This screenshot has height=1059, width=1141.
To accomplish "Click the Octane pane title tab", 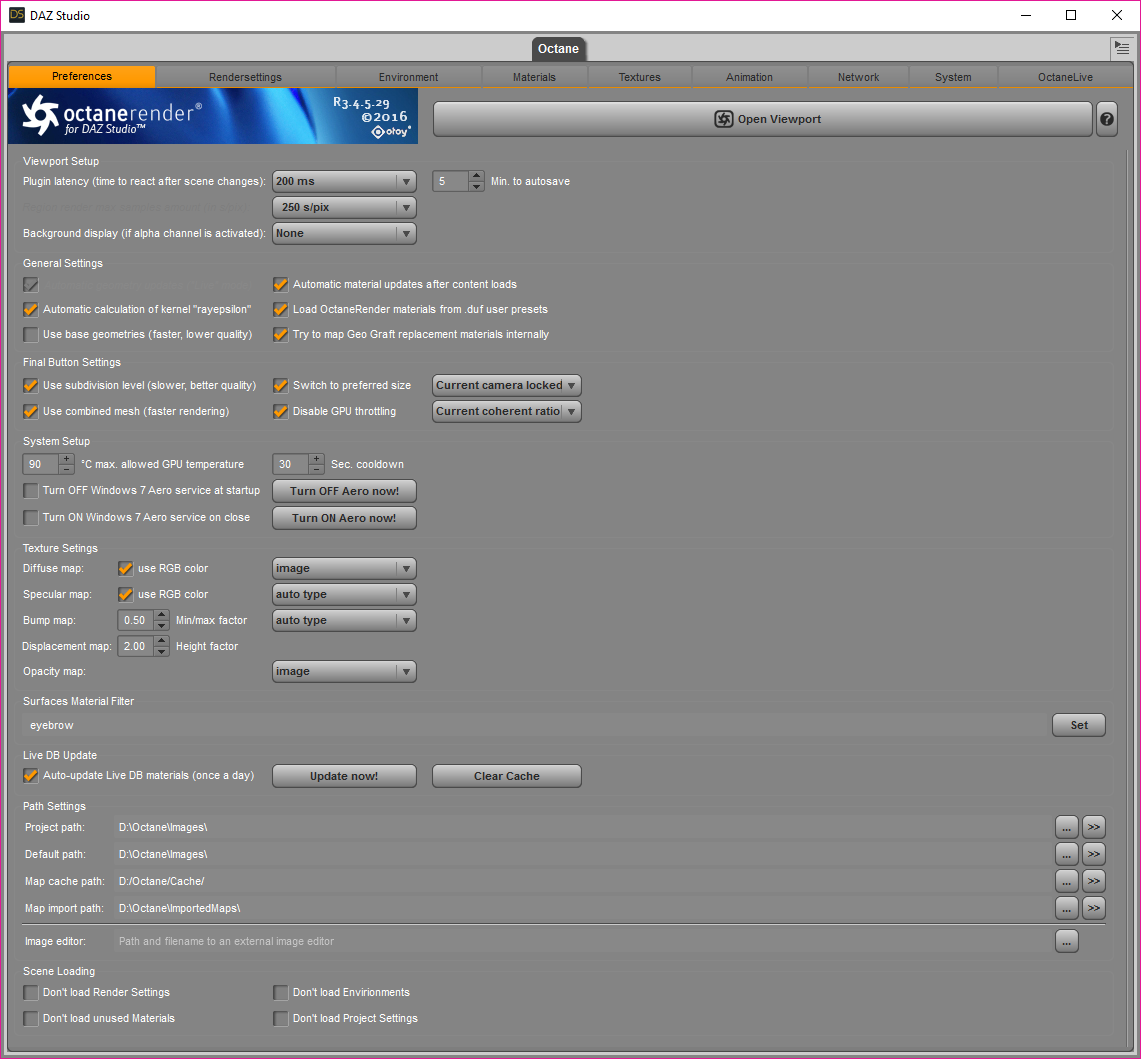I will tap(558, 49).
